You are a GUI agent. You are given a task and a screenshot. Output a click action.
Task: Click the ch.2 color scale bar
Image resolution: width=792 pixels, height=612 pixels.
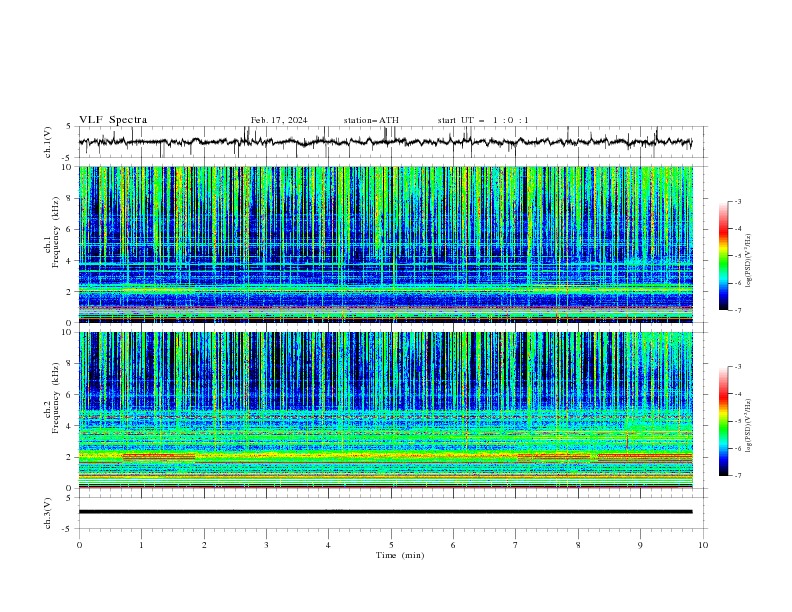724,421
